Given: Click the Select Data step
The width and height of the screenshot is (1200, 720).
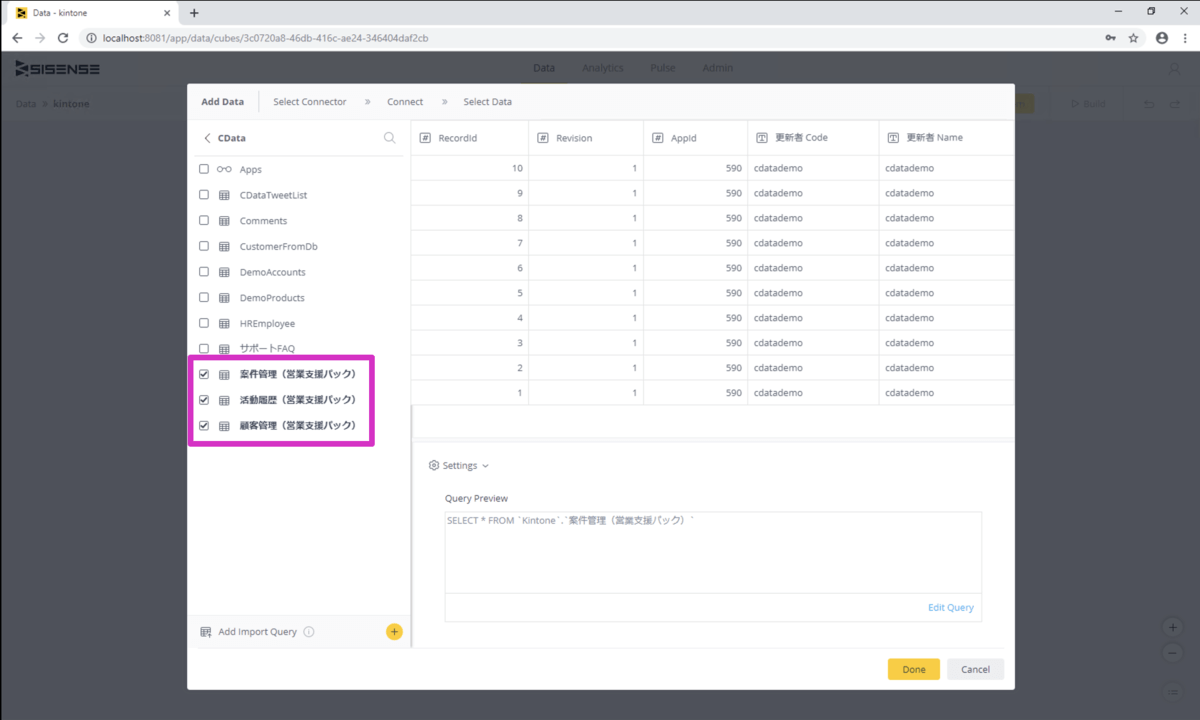Looking at the screenshot, I should 488,102.
